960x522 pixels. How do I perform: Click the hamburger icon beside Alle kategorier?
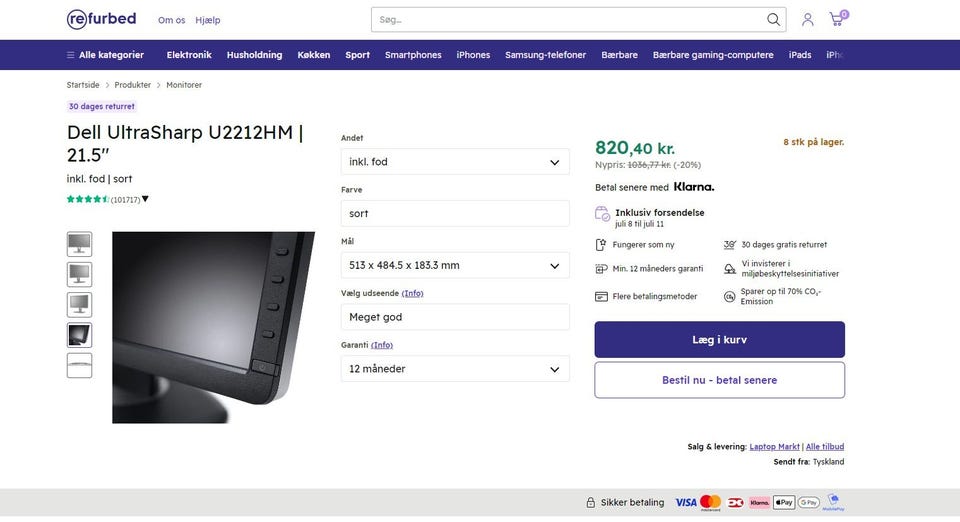click(70, 55)
